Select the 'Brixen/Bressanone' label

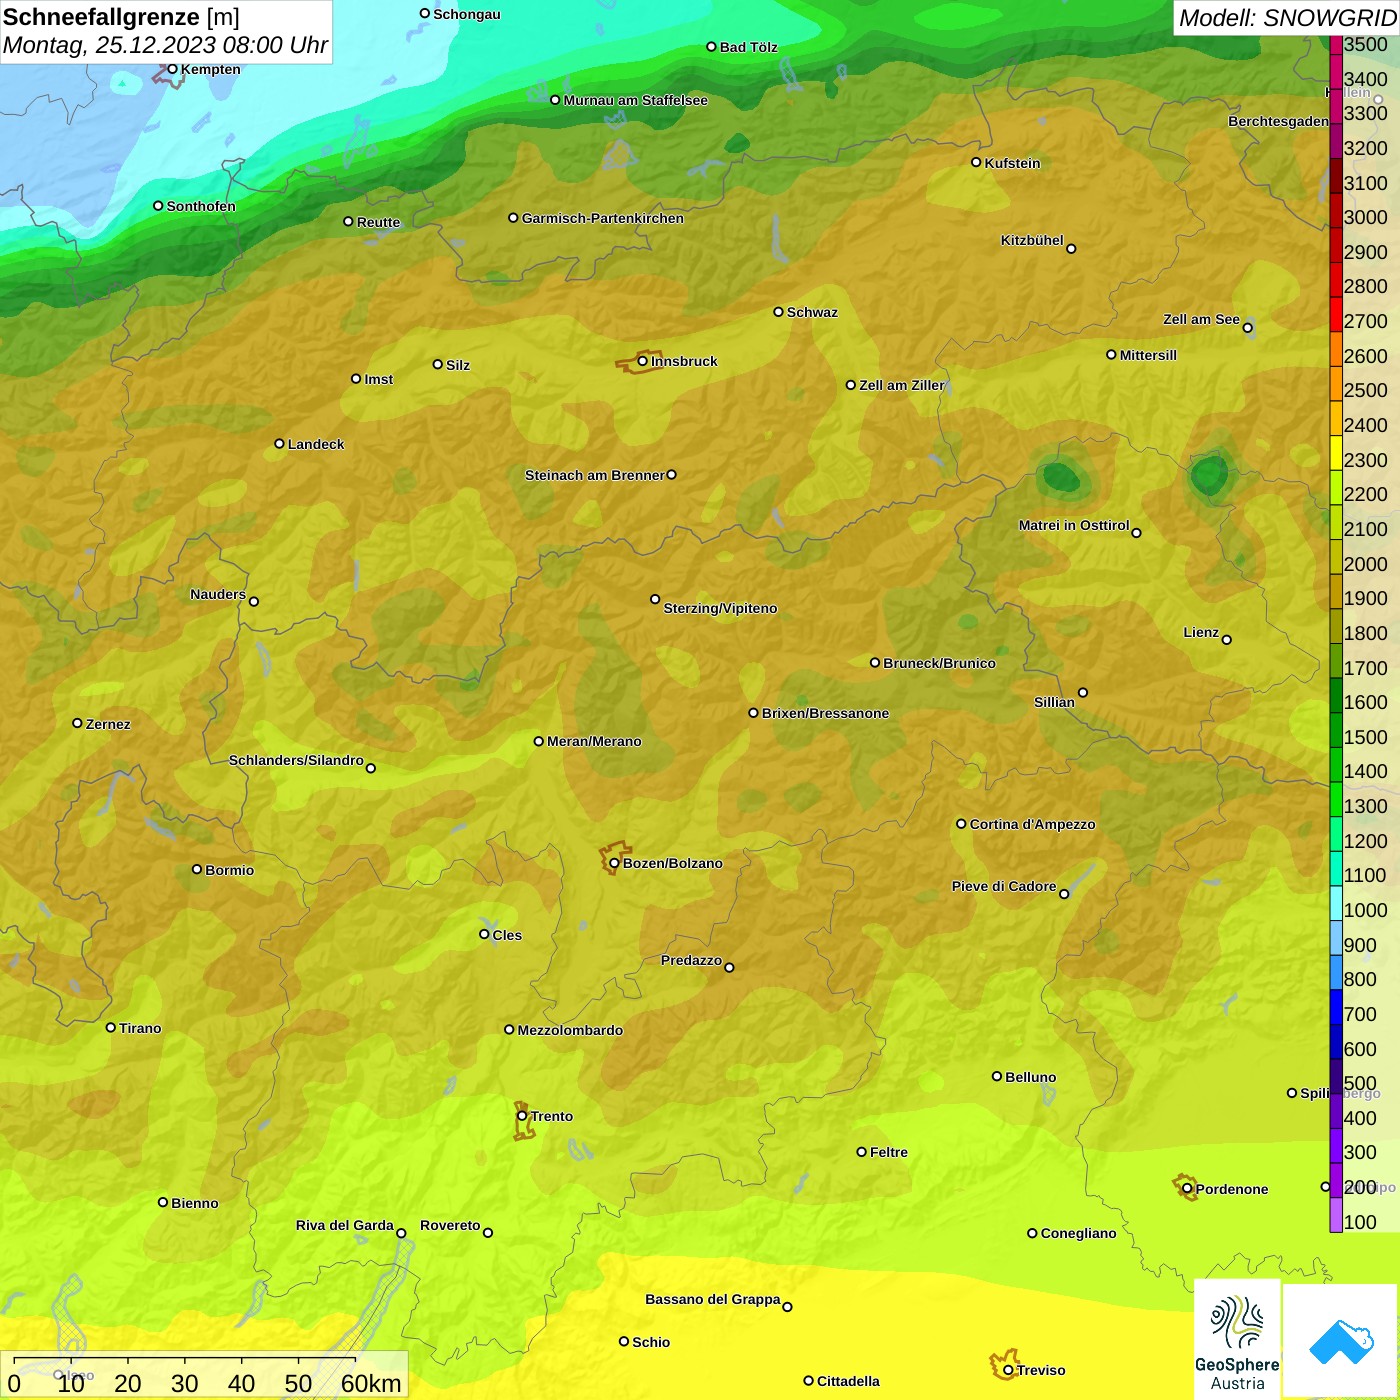[825, 713]
